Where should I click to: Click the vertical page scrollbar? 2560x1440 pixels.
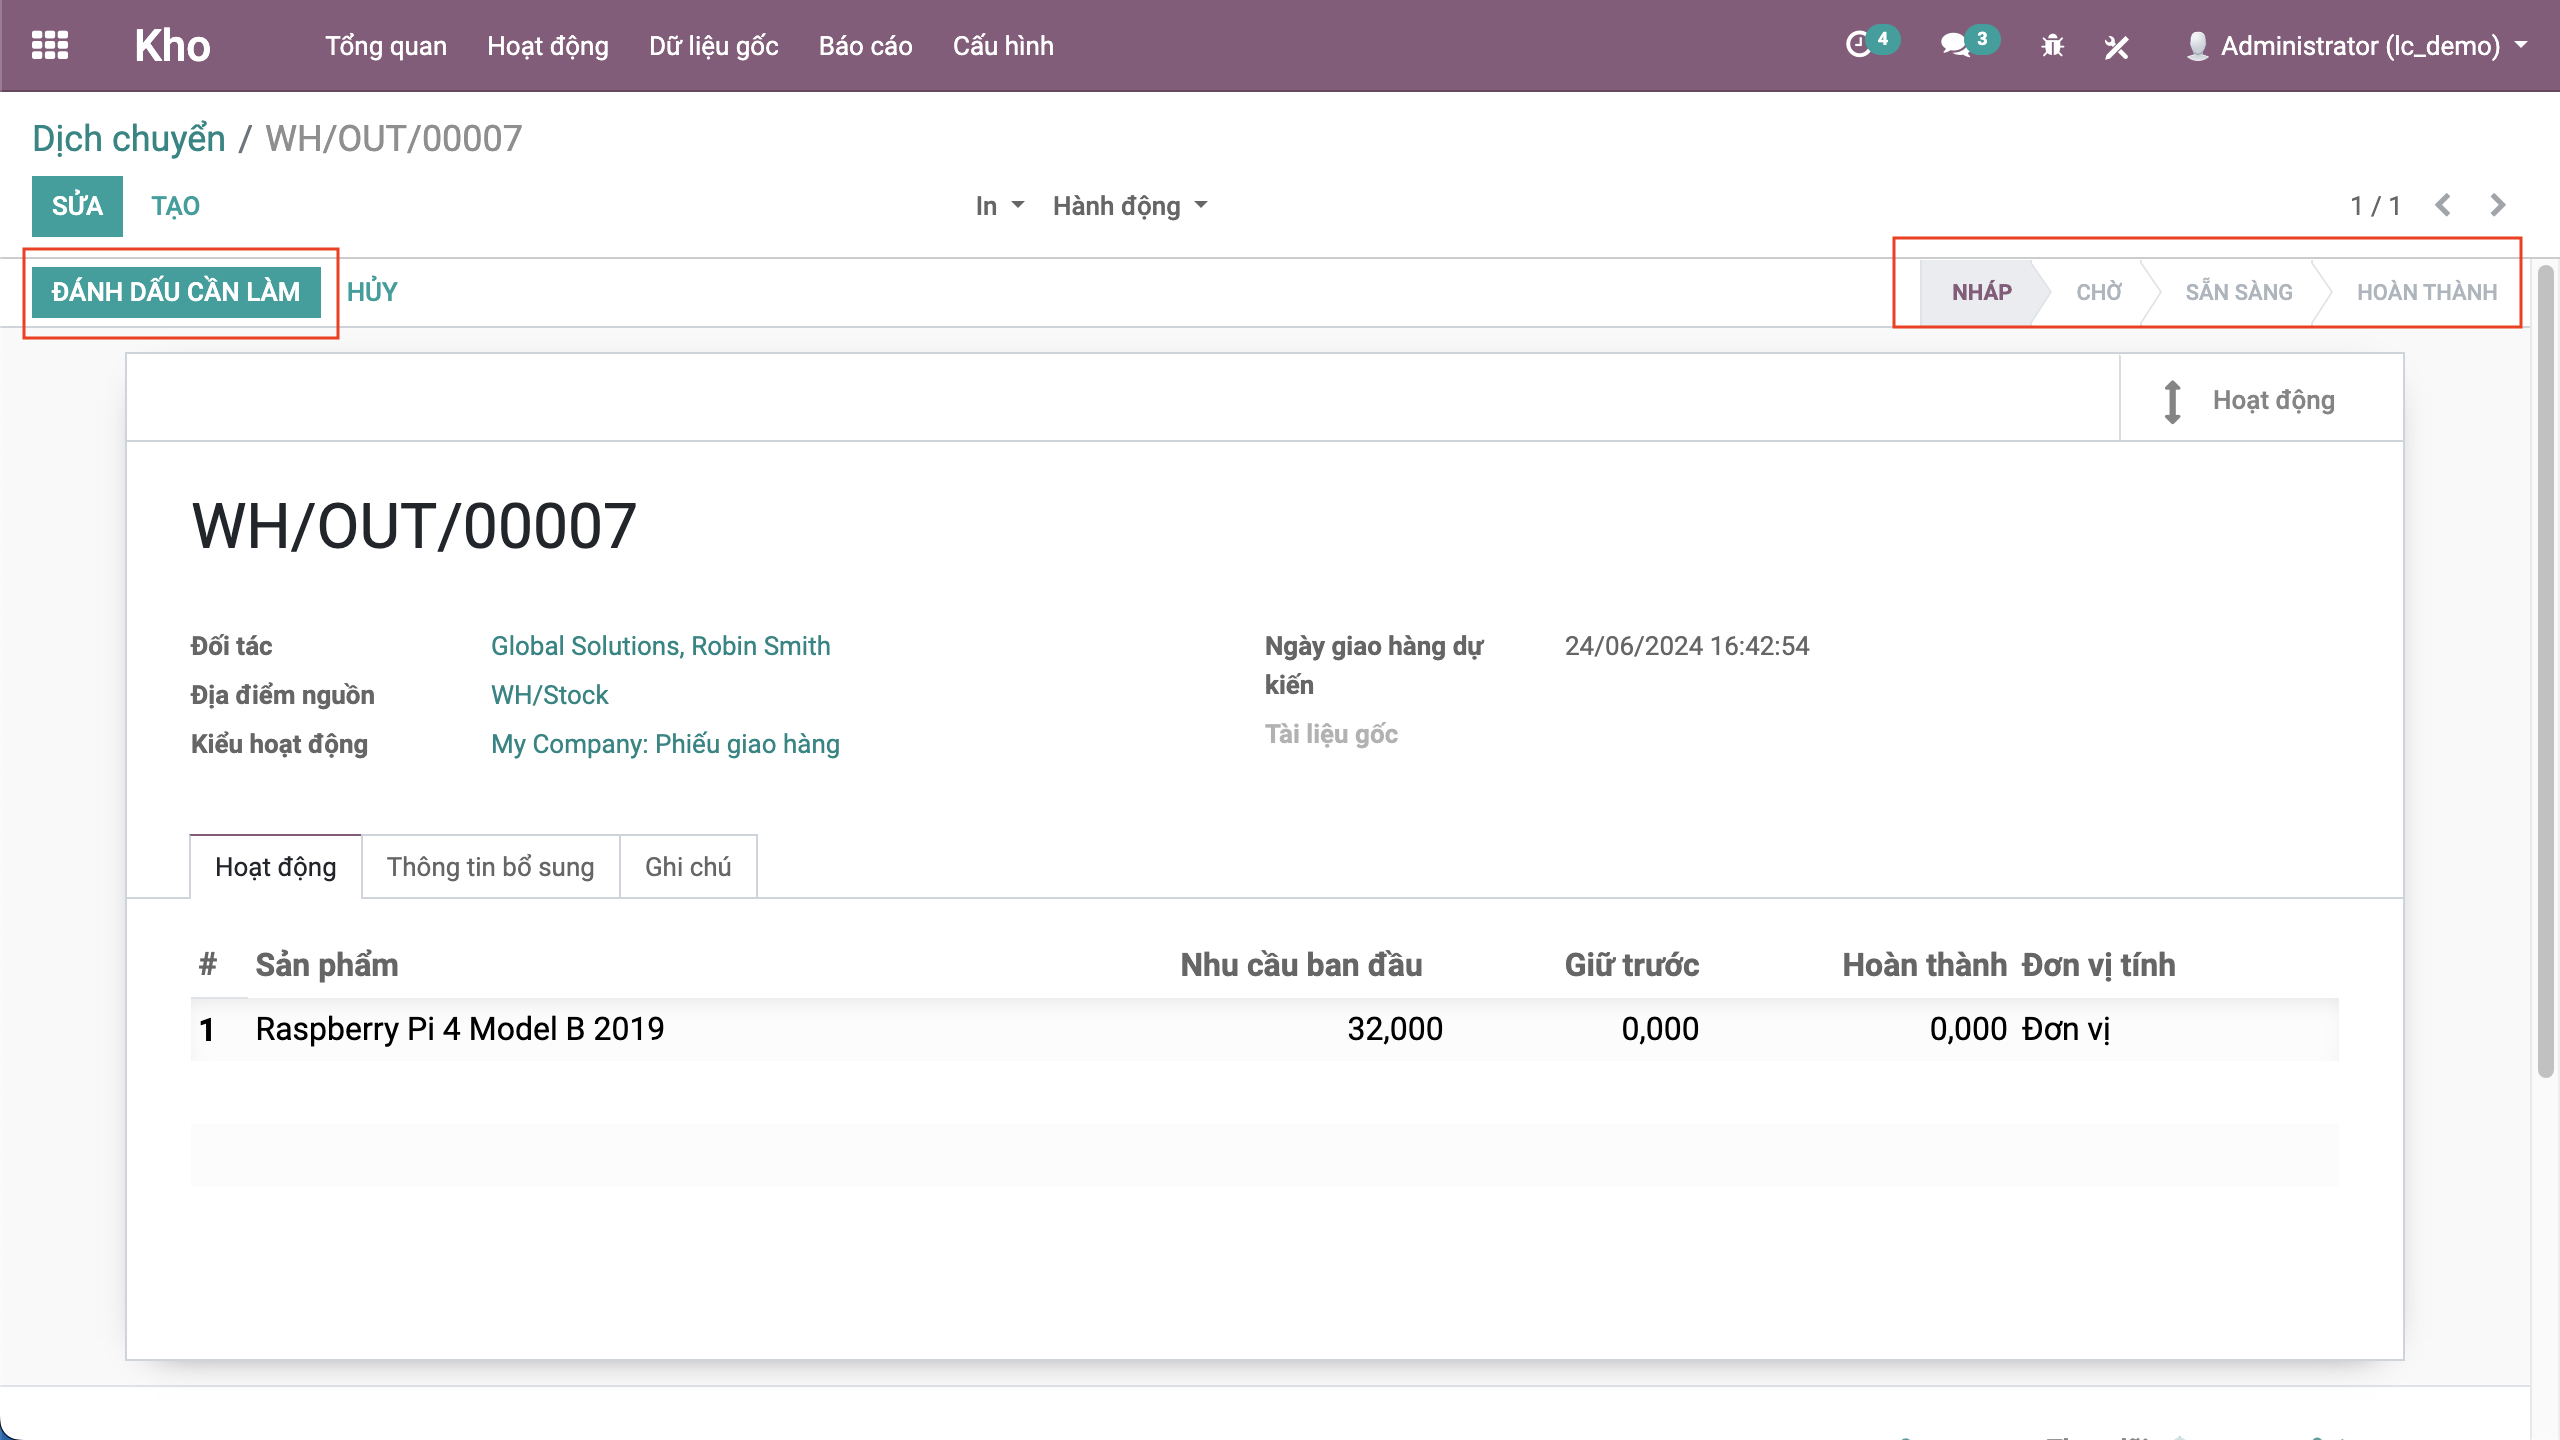(x=2545, y=670)
